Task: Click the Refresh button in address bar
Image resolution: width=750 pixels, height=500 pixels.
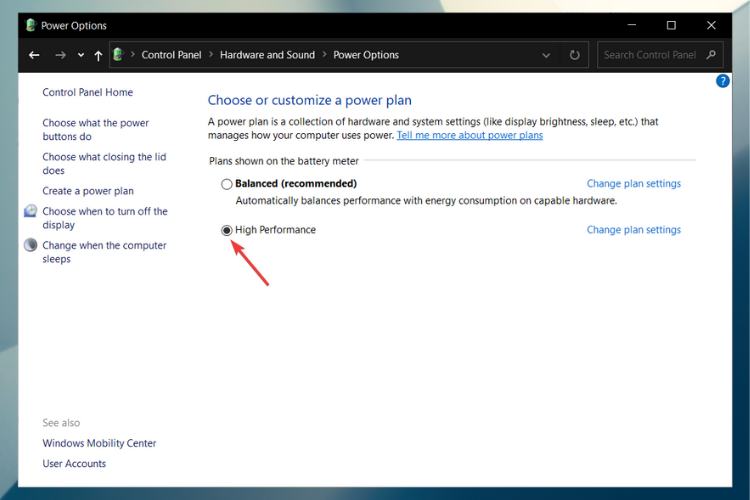Action: pos(574,55)
